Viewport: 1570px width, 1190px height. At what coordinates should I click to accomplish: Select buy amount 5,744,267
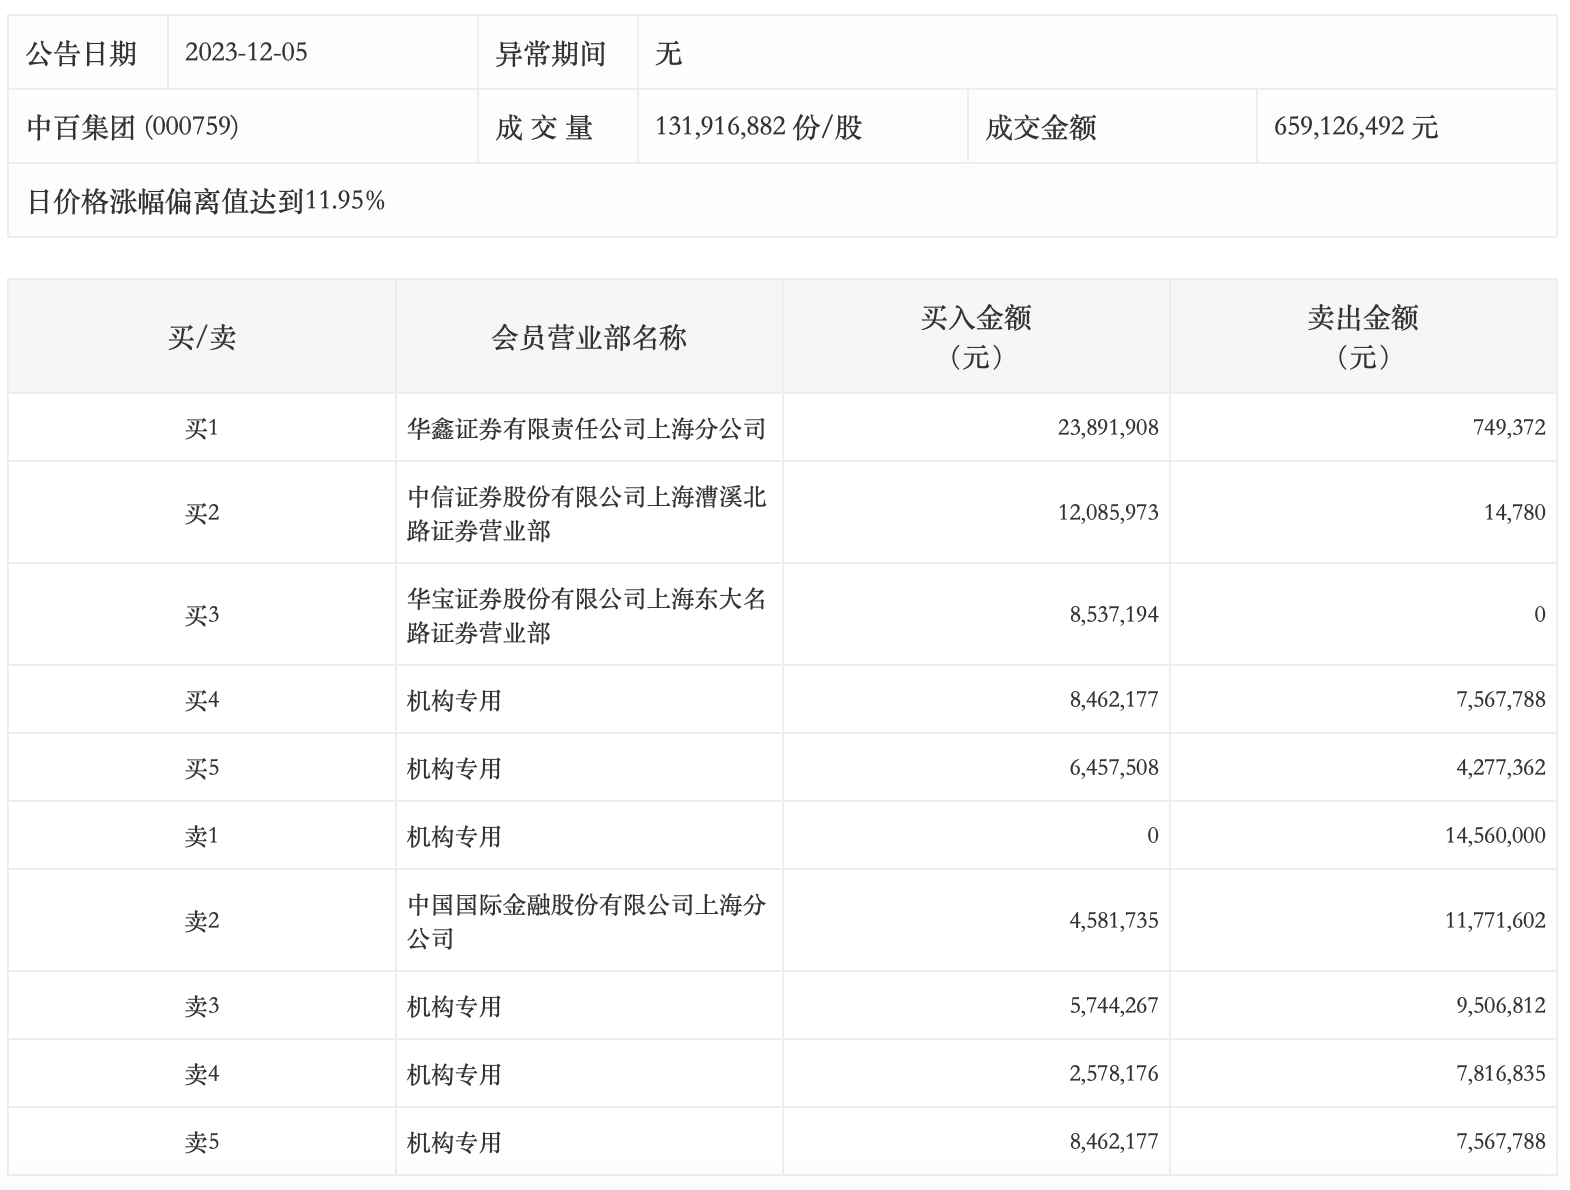coord(1114,1006)
